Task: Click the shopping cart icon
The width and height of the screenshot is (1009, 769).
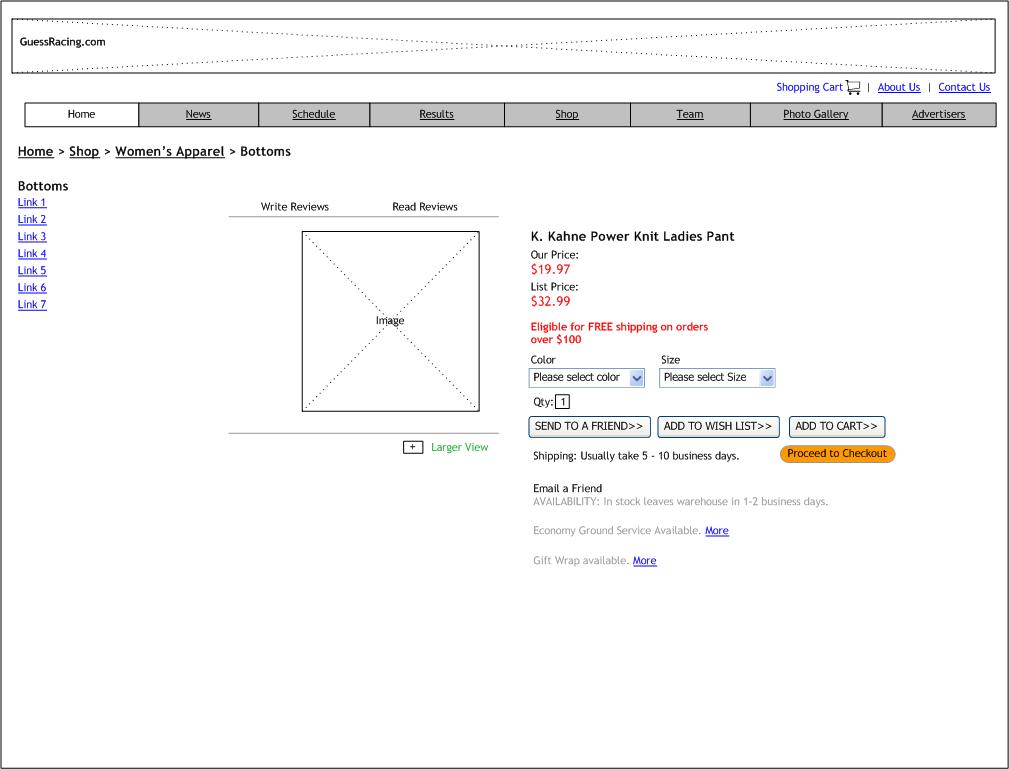Action: [853, 88]
